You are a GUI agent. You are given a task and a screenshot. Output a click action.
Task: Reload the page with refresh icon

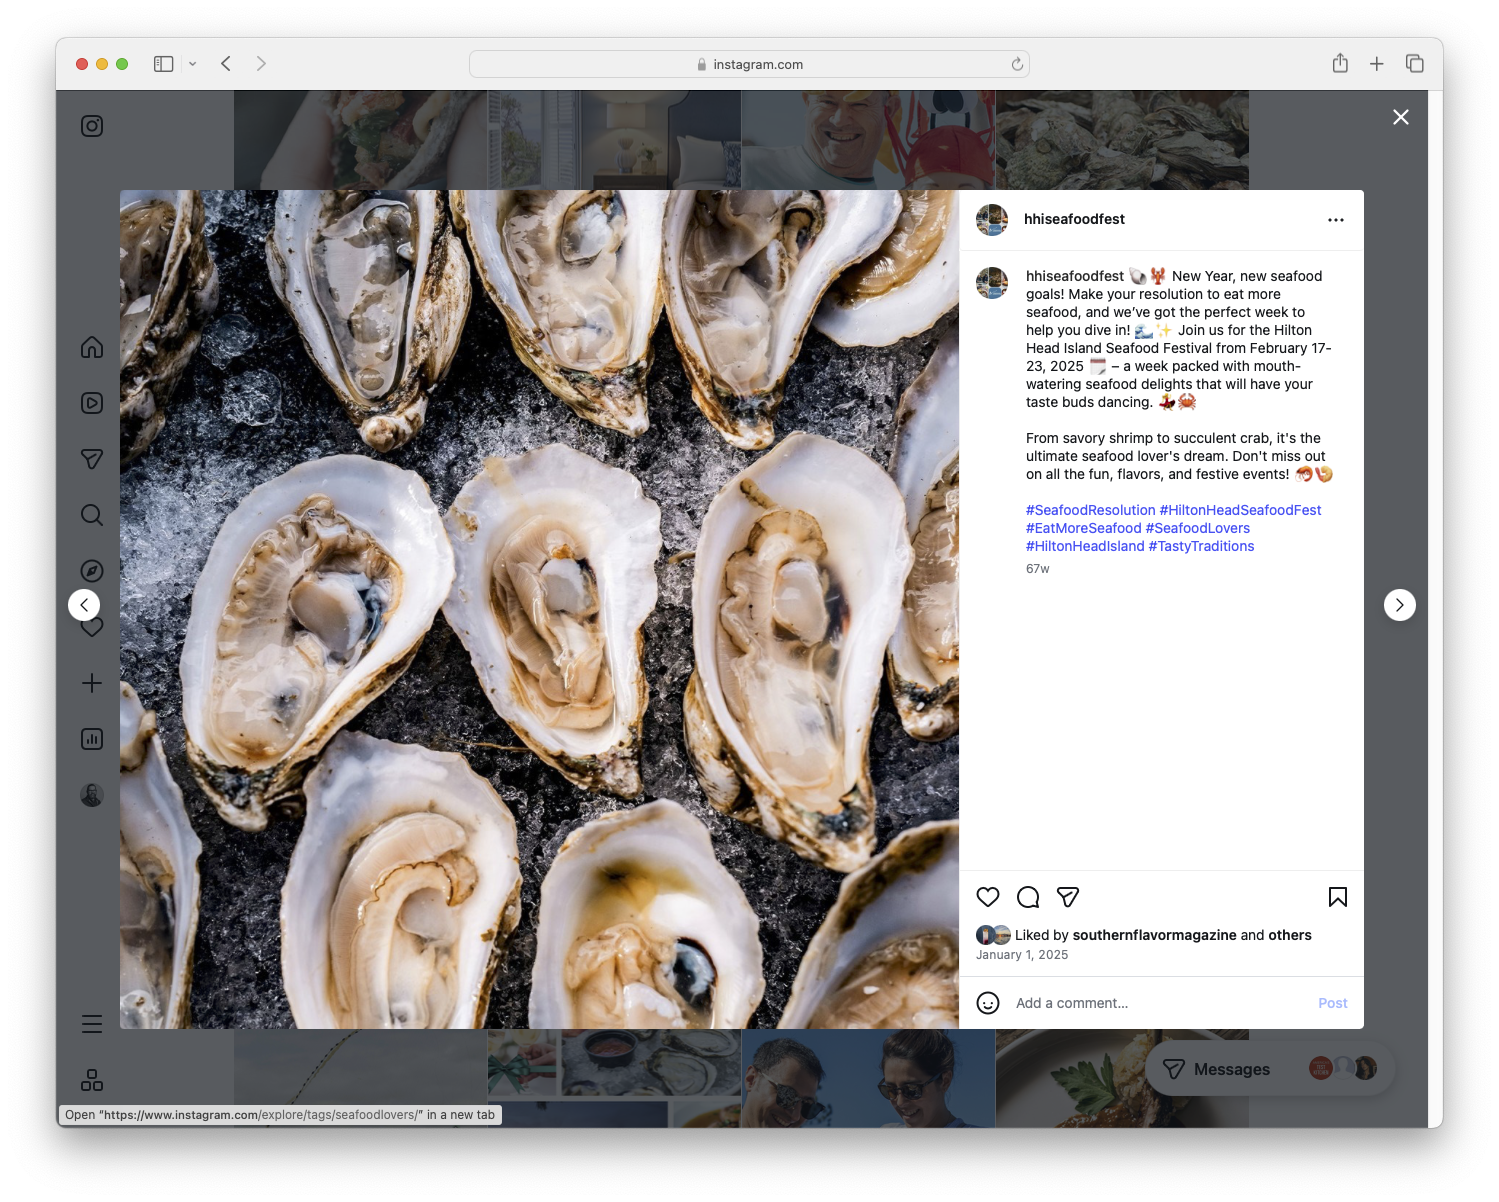pyautogui.click(x=1017, y=64)
